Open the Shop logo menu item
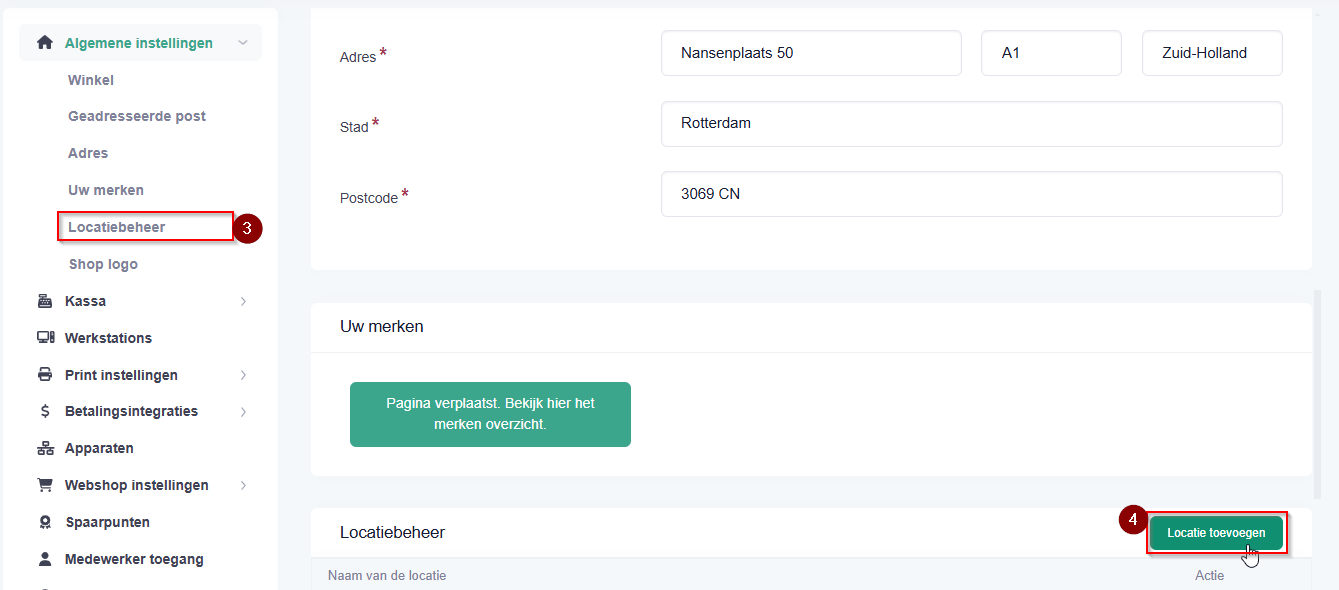The height and width of the screenshot is (590, 1339). 103,264
